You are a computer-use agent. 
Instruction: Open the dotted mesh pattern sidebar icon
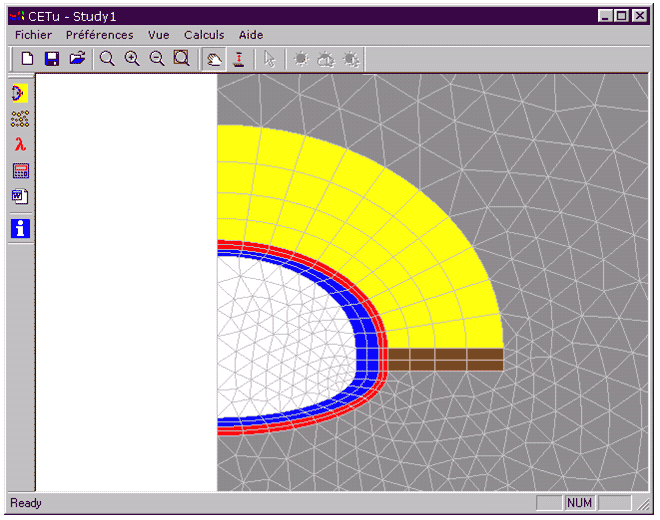pyautogui.click(x=20, y=119)
